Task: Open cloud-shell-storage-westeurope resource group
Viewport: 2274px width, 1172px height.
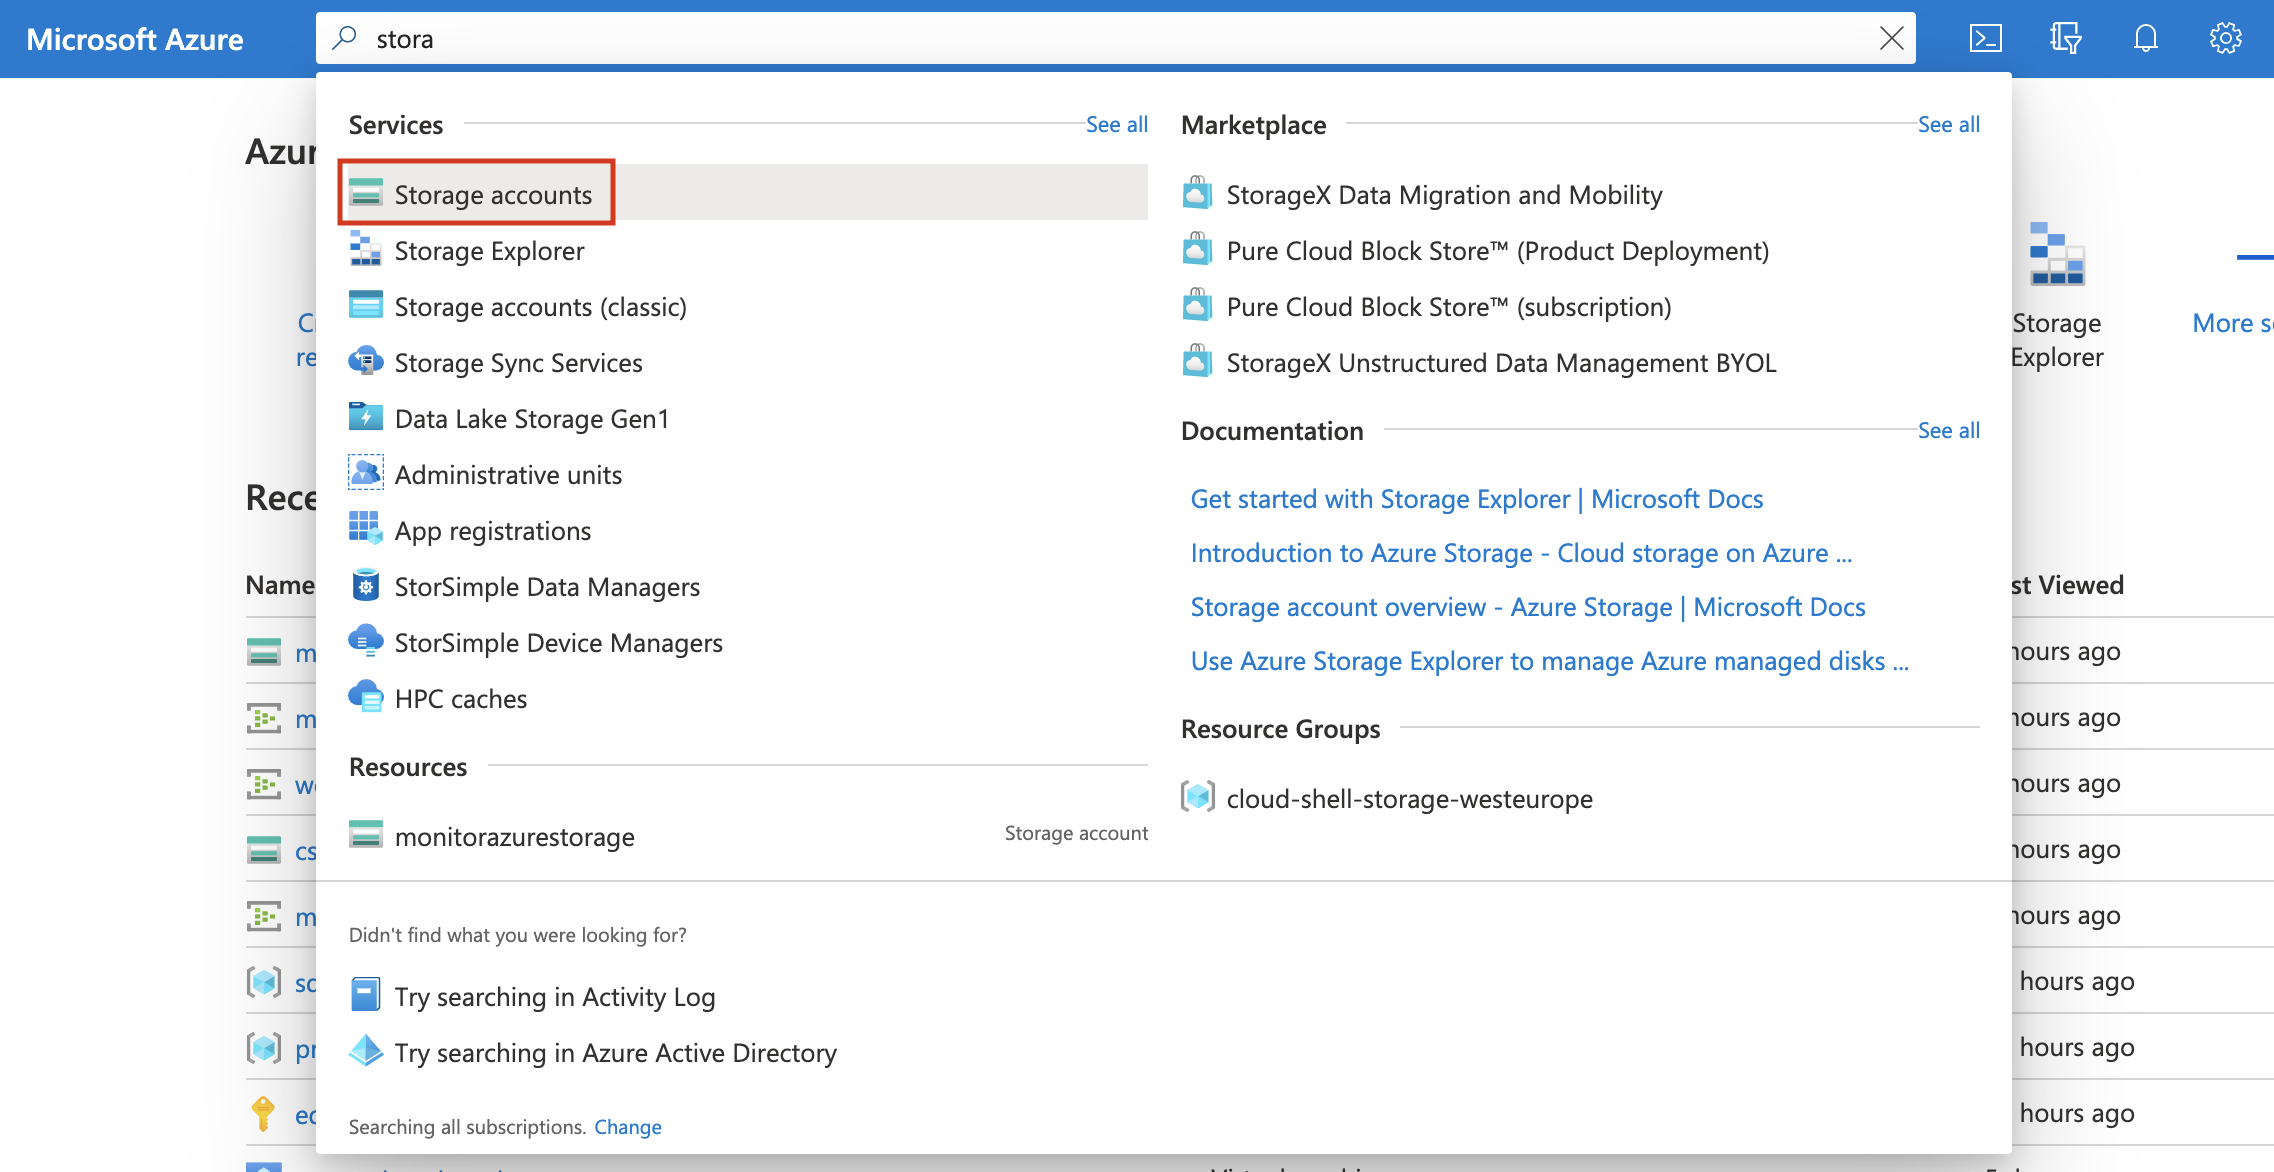Action: [x=1407, y=795]
